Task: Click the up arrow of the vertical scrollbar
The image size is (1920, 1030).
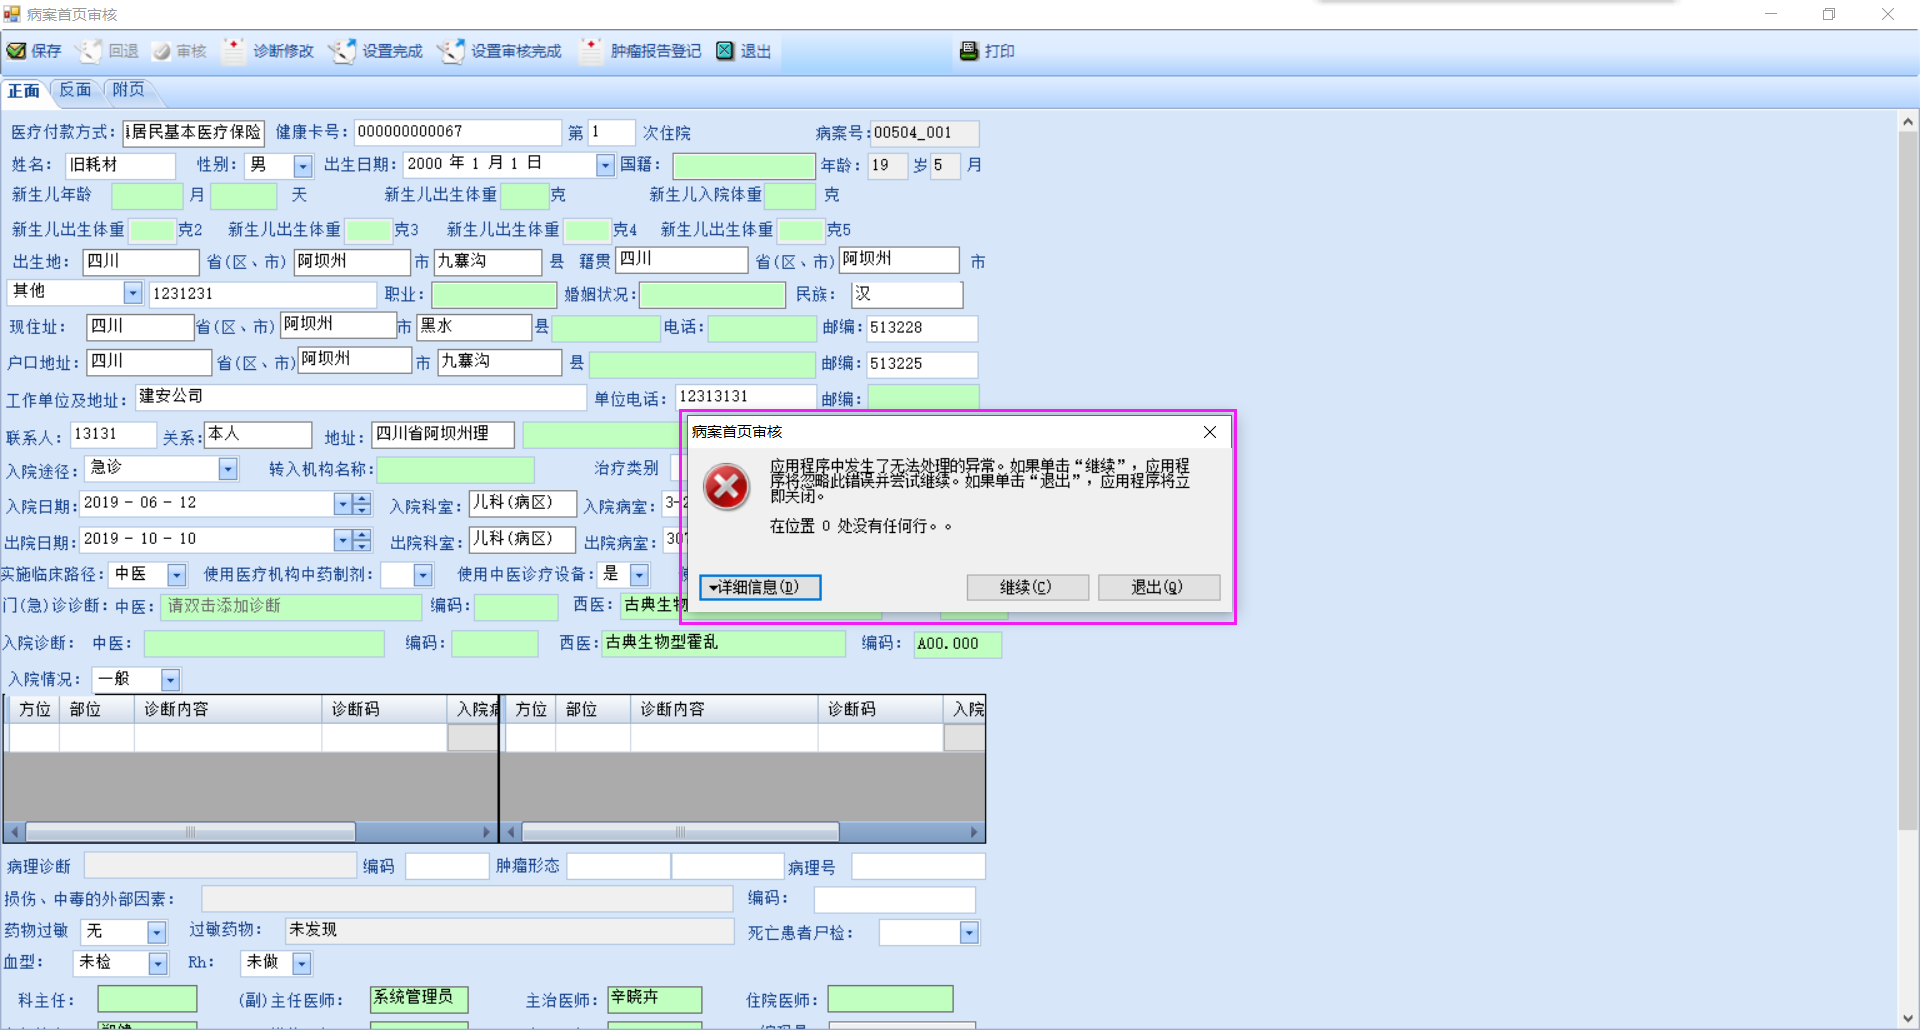Action: pos(1908,122)
